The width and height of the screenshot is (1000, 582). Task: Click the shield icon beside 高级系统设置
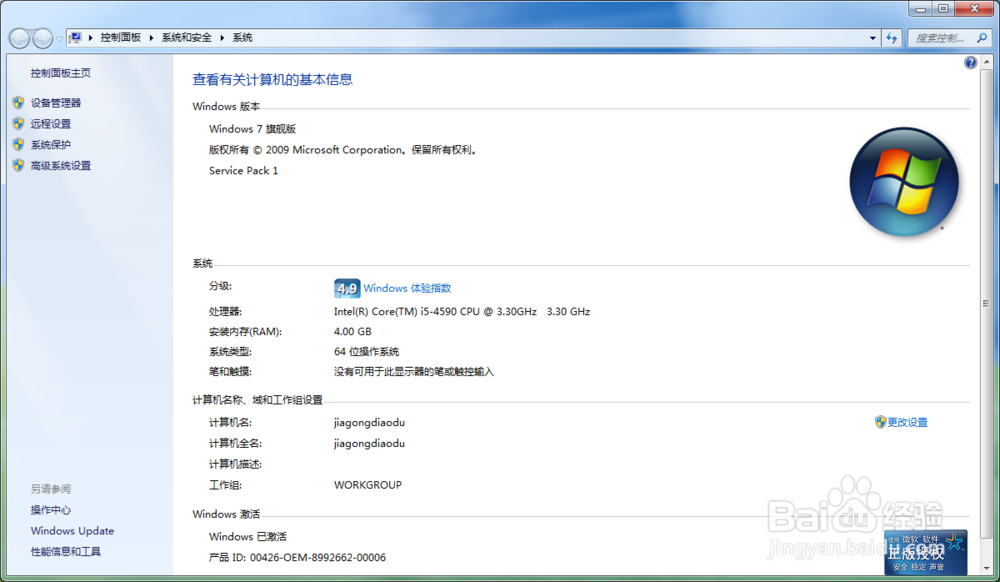coord(19,164)
